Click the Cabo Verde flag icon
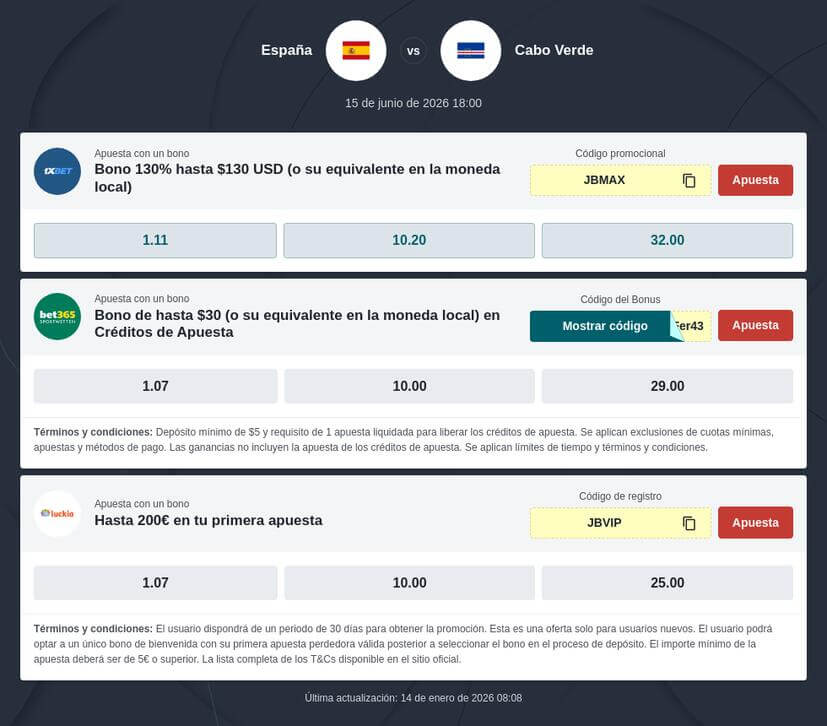 click(470, 50)
